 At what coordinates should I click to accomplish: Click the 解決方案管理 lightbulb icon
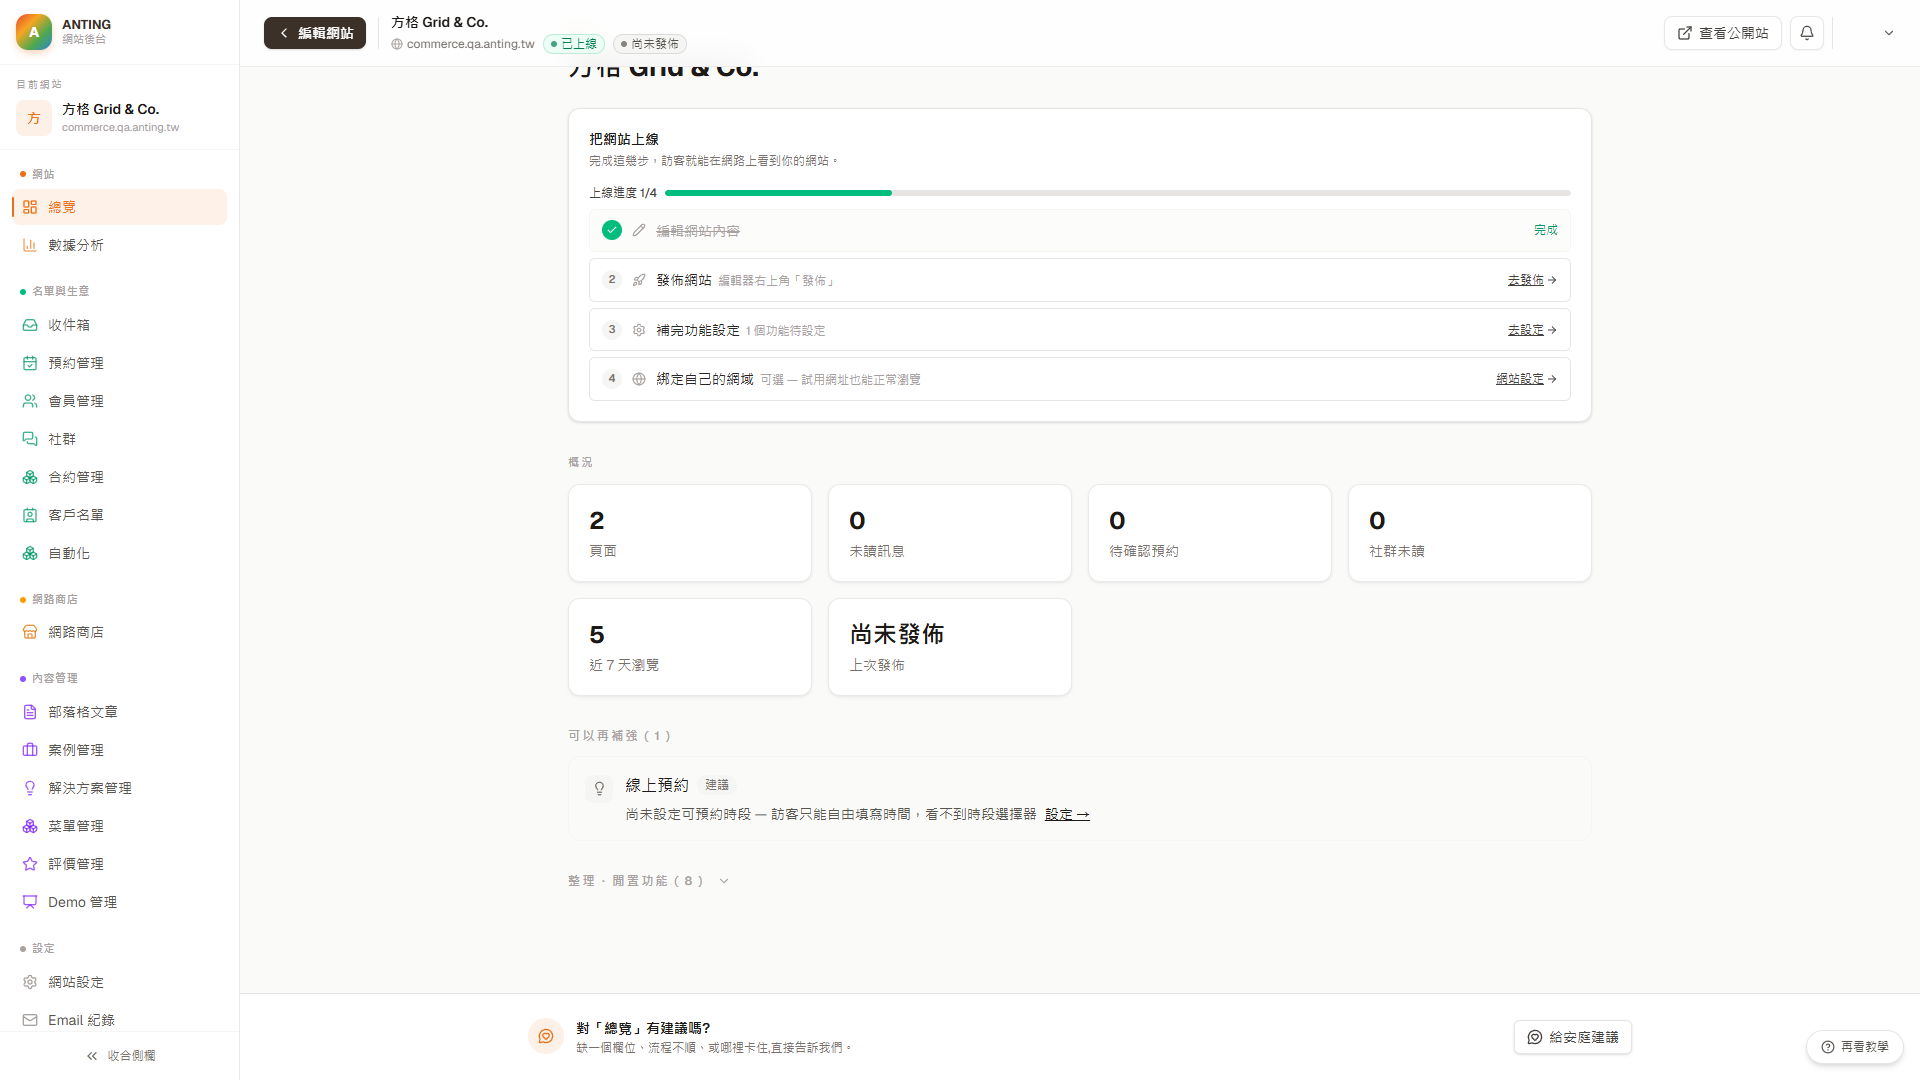[x=30, y=788]
